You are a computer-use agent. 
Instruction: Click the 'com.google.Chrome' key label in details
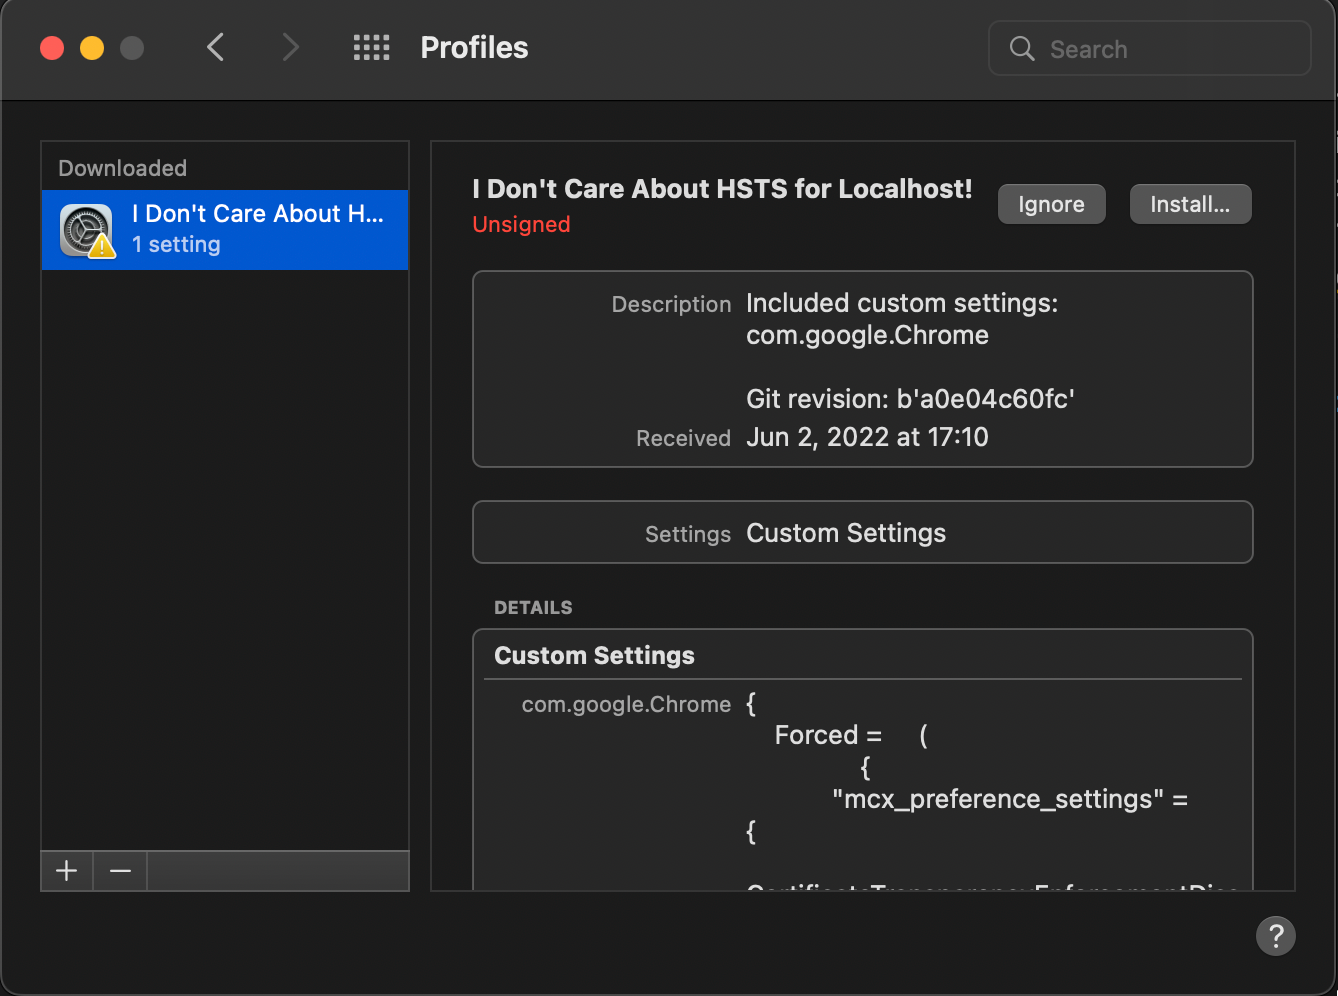(626, 704)
